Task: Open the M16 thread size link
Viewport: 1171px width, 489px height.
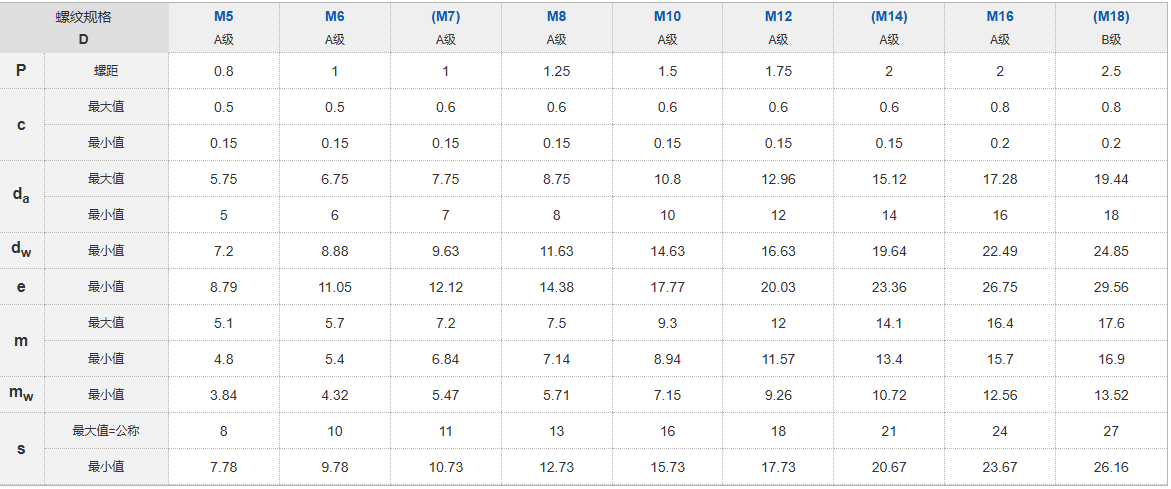Action: [x=1000, y=16]
